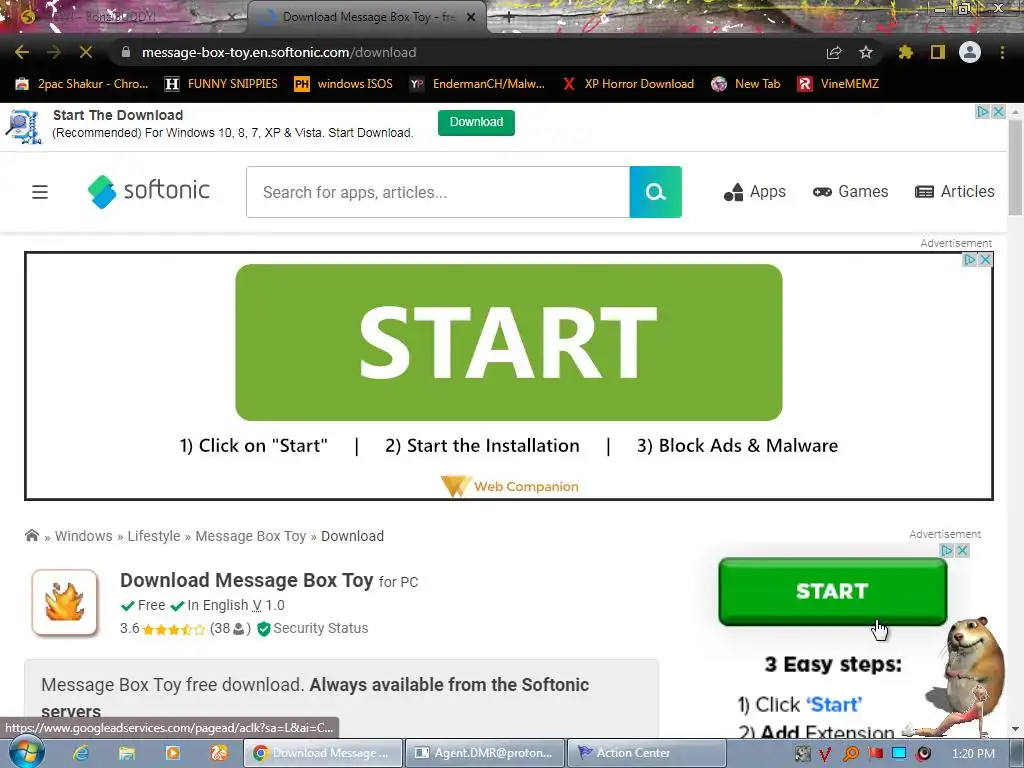
Task: Open the Articles menu item
Action: coord(955,192)
